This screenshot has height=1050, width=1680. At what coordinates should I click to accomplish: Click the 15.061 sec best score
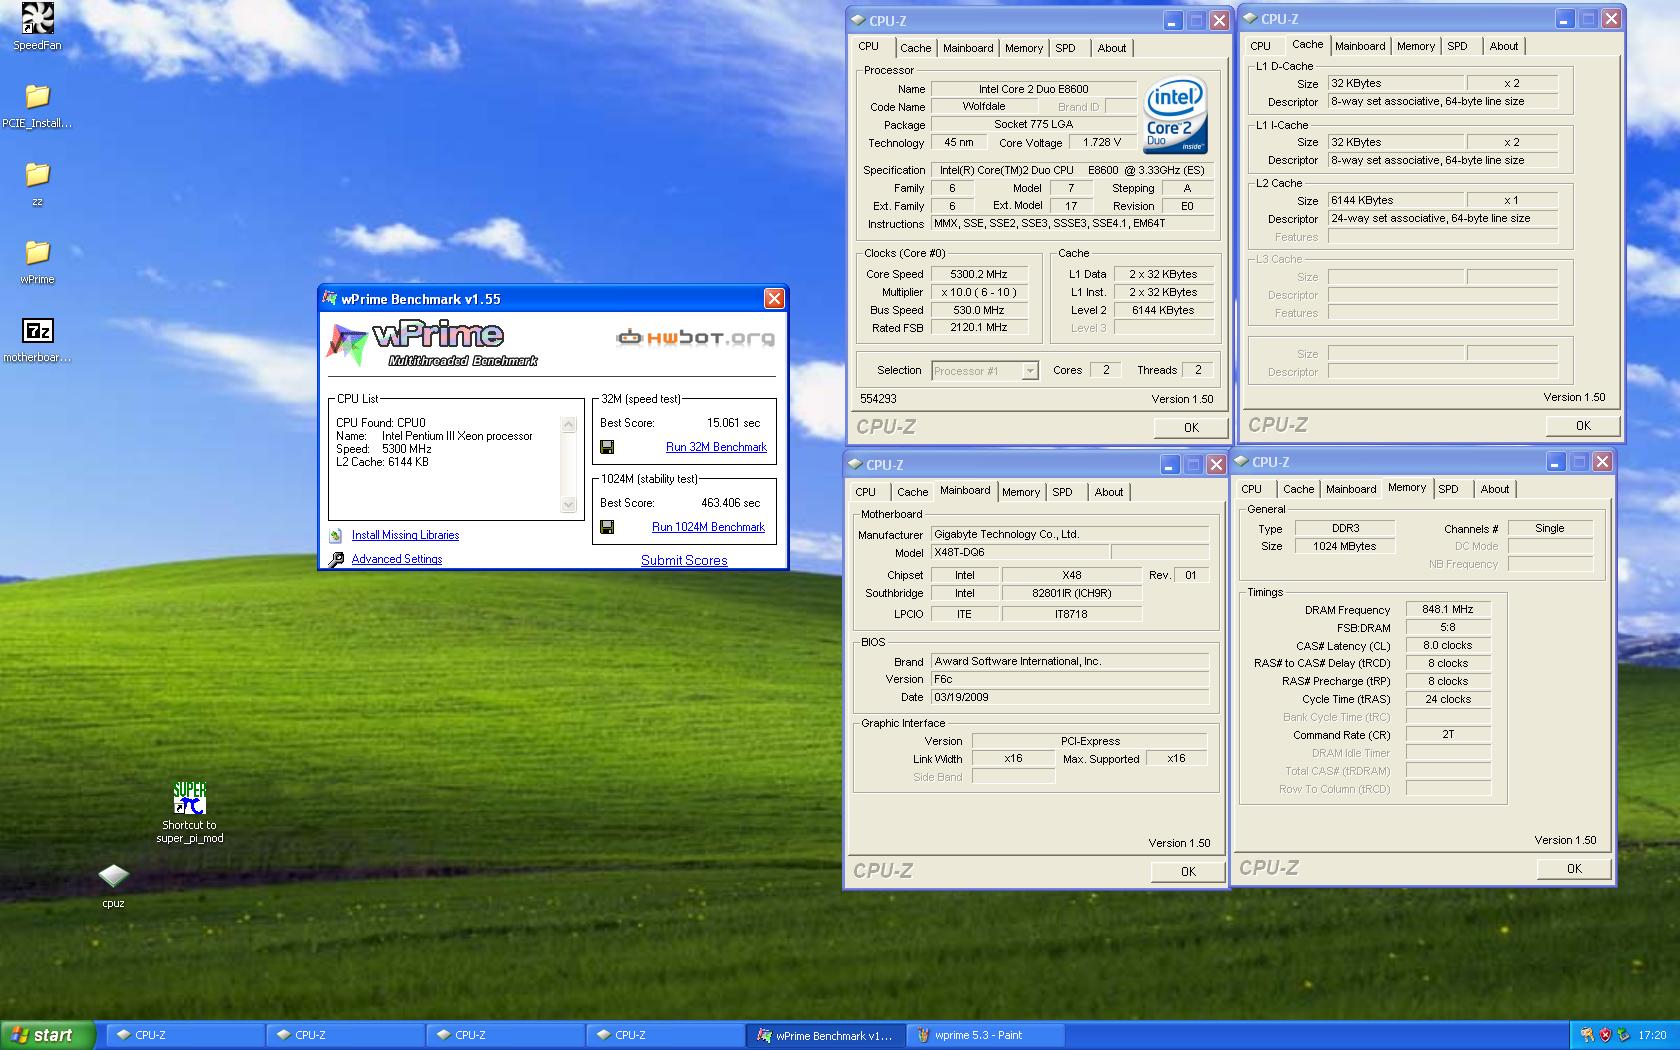click(733, 423)
